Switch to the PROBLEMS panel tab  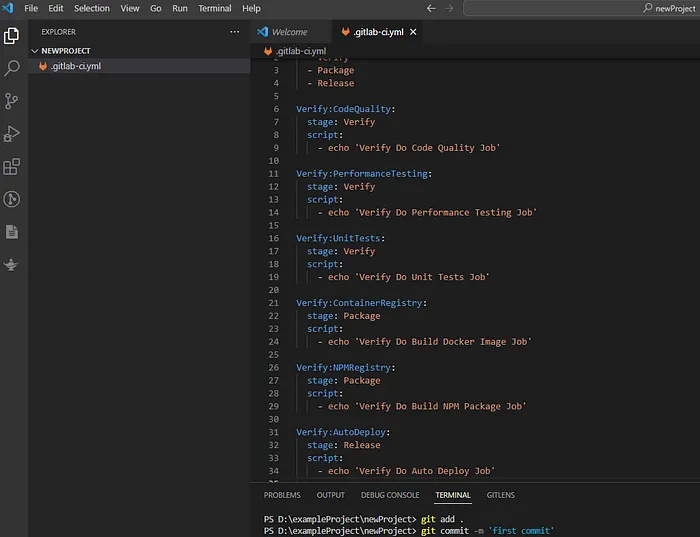pyautogui.click(x=282, y=495)
